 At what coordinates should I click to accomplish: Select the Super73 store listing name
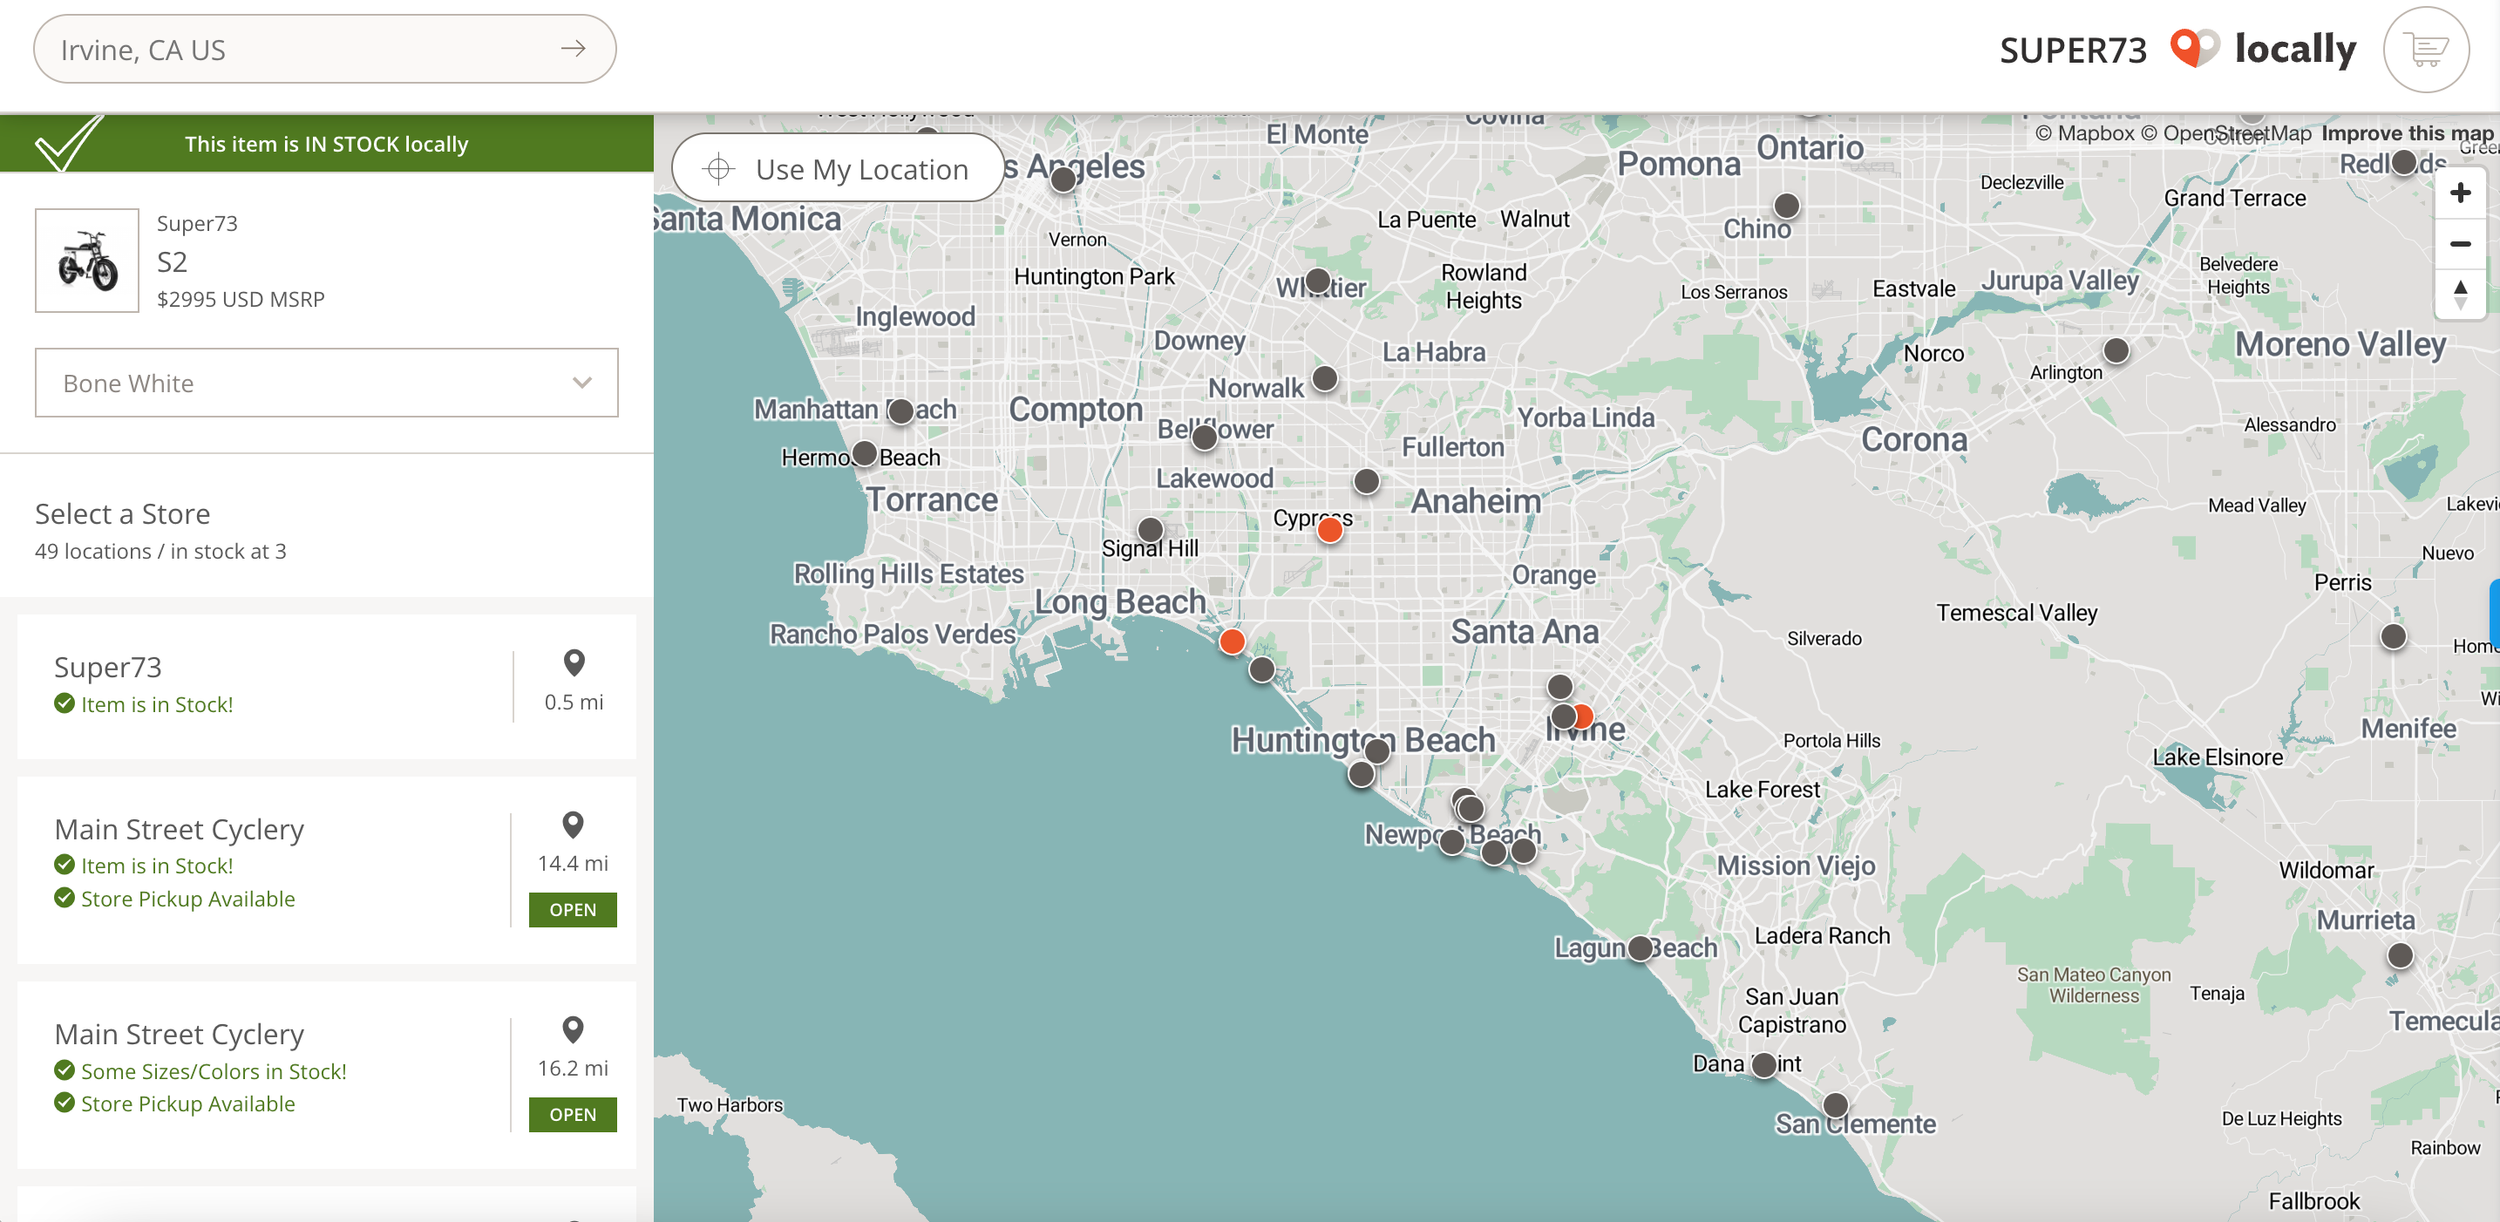click(108, 667)
